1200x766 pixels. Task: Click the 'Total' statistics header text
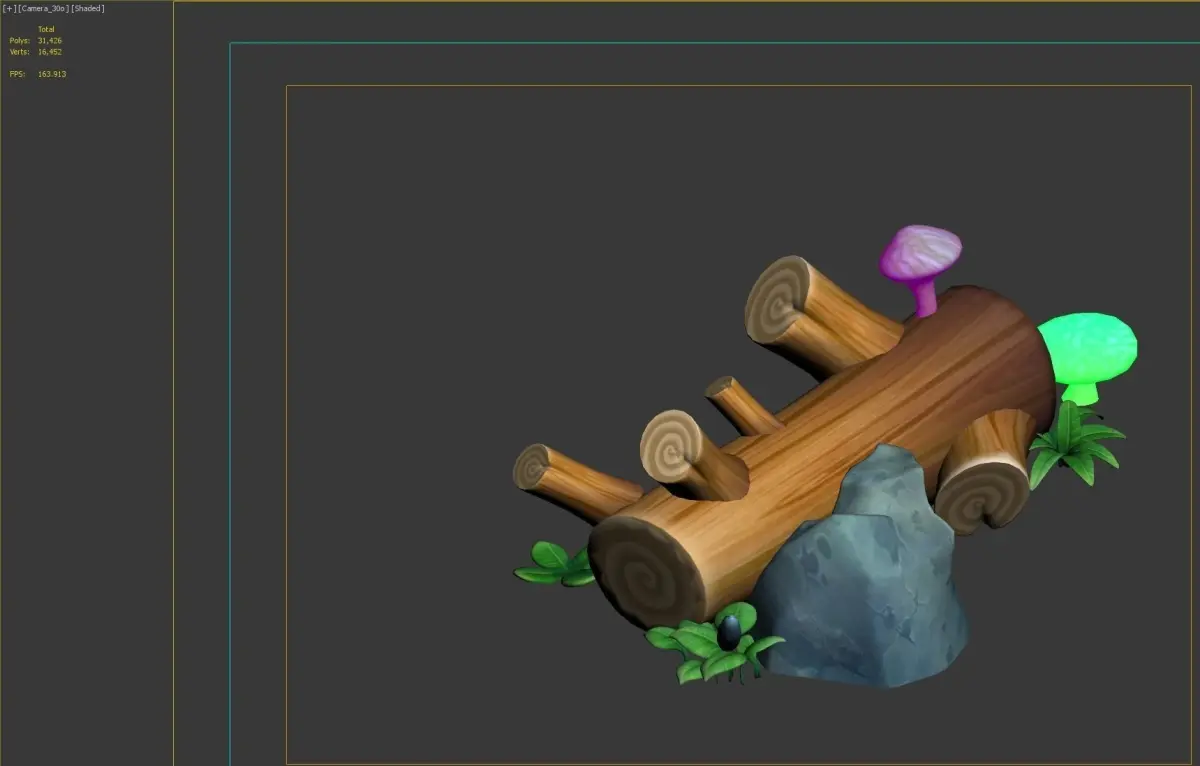click(46, 29)
